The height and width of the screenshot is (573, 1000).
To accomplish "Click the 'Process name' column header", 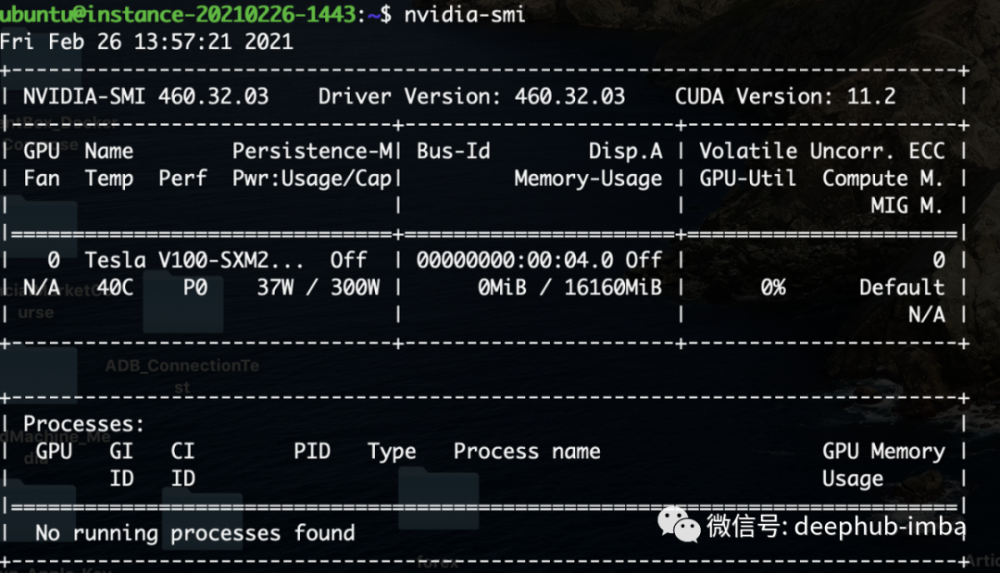I will [x=526, y=451].
